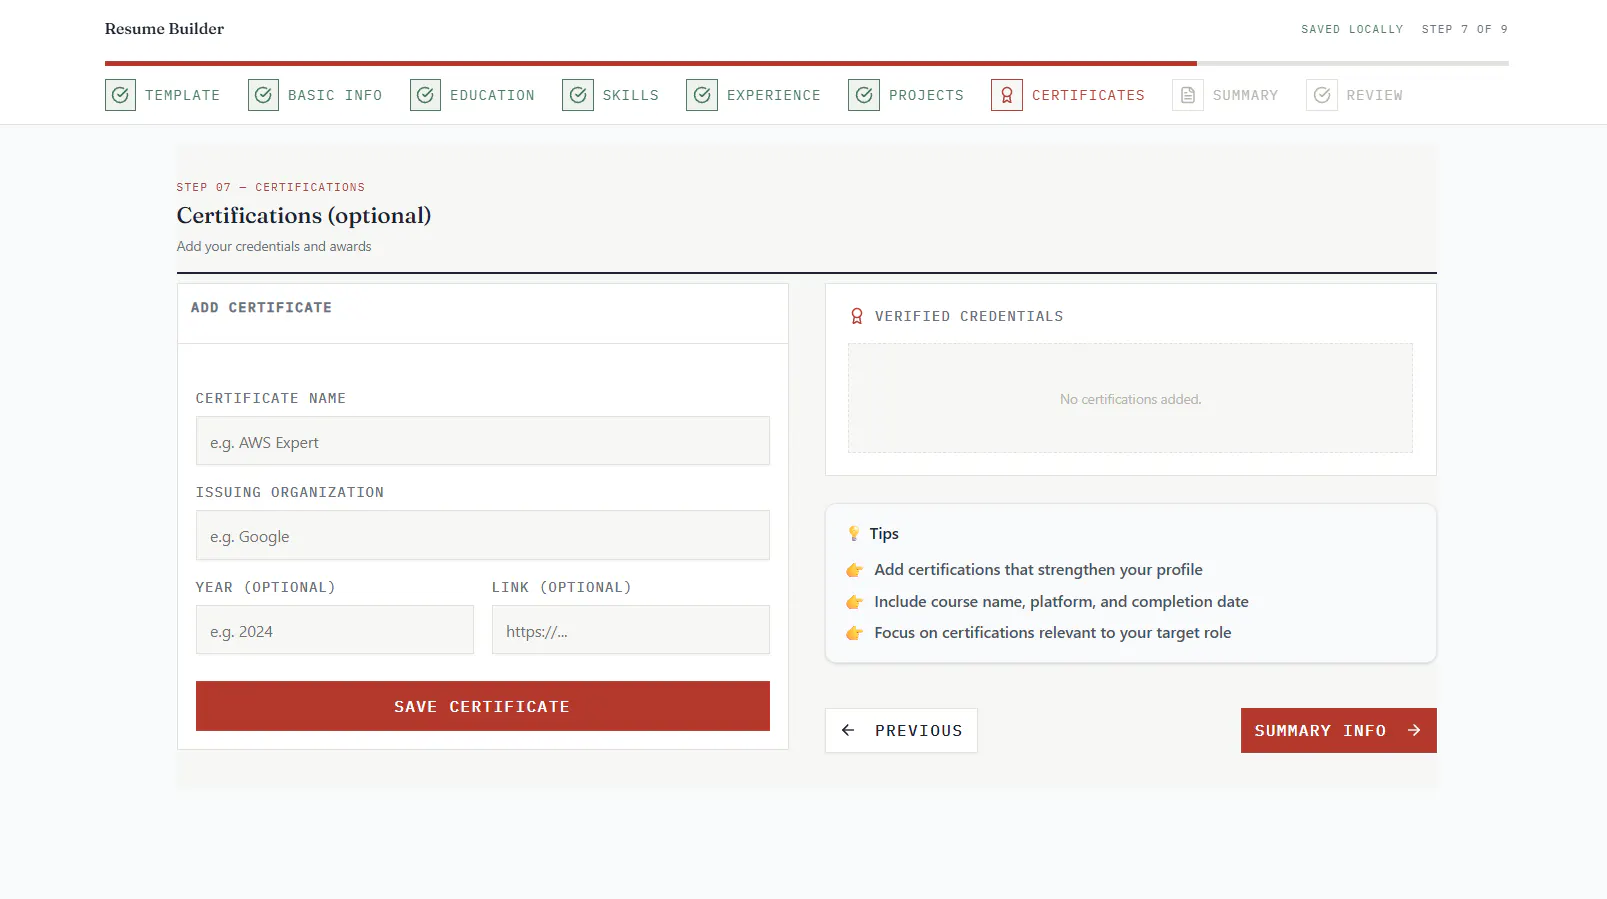Image resolution: width=1607 pixels, height=899 pixels.
Task: Click the Education step checkmark icon
Action: tap(425, 95)
